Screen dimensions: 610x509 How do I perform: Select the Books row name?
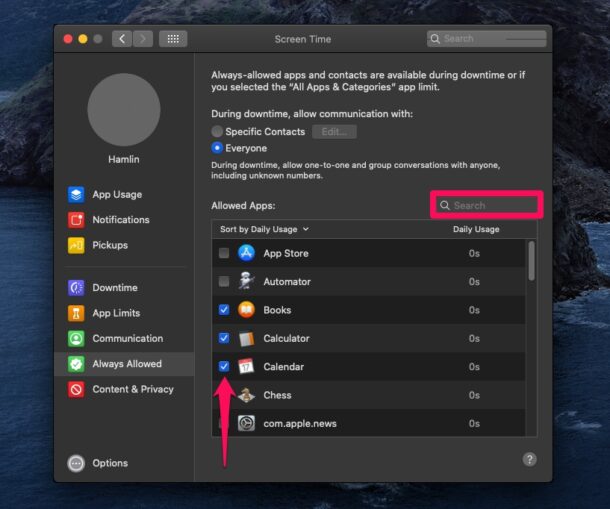click(277, 310)
